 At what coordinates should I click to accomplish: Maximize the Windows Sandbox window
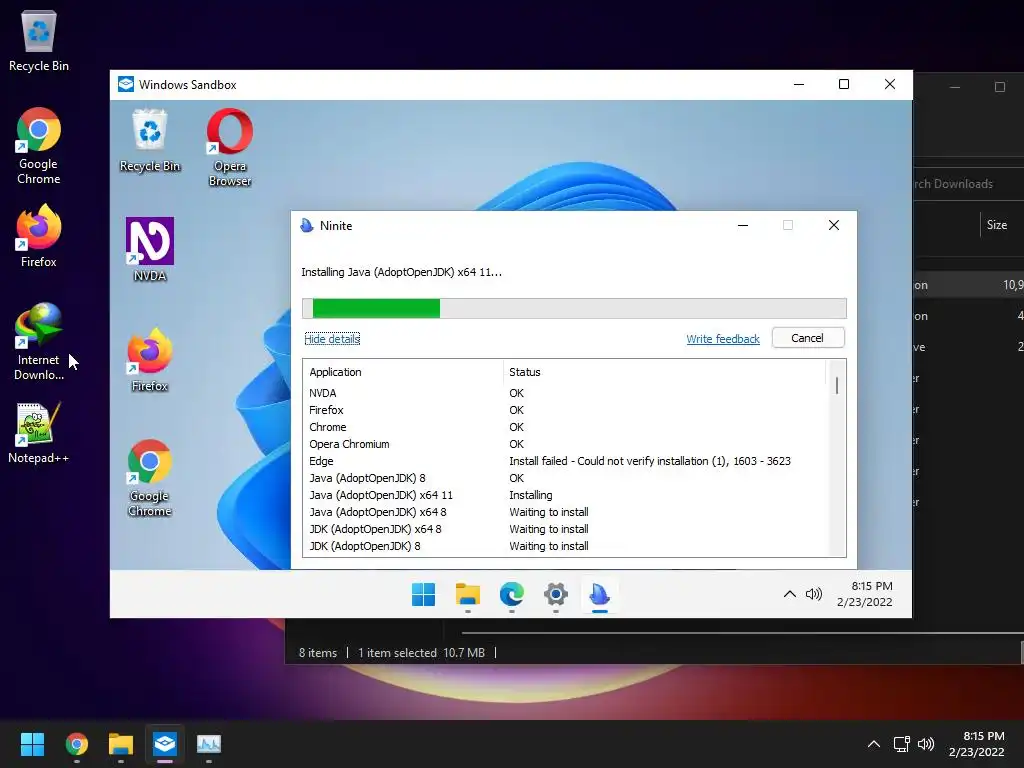click(x=844, y=84)
